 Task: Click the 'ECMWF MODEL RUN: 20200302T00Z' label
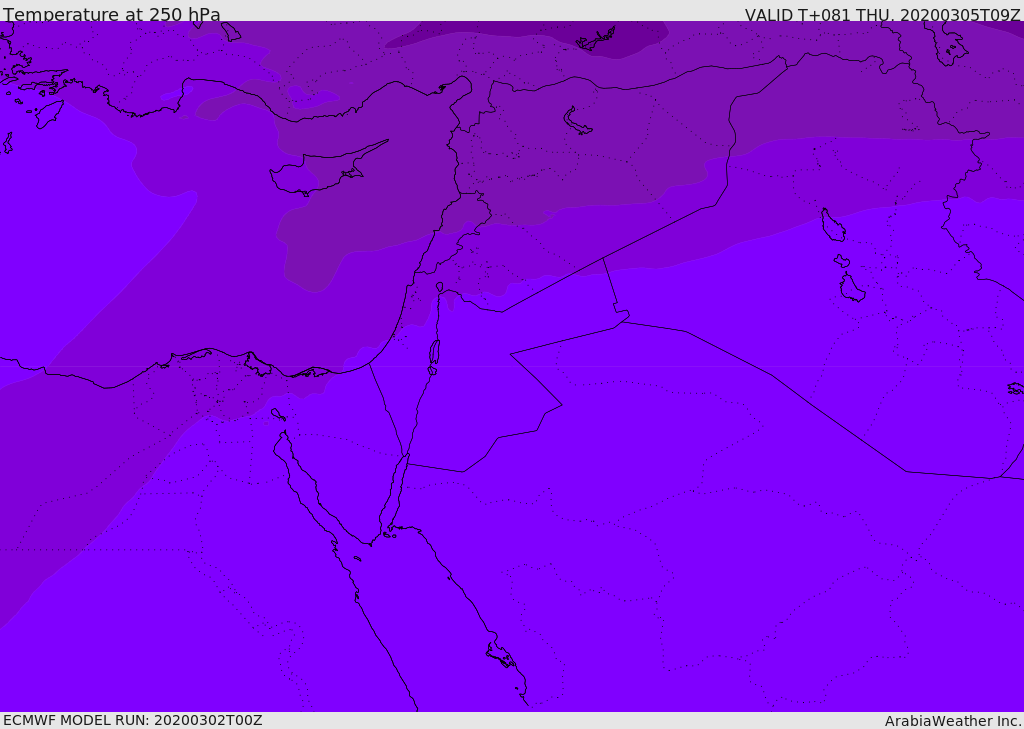(x=133, y=720)
